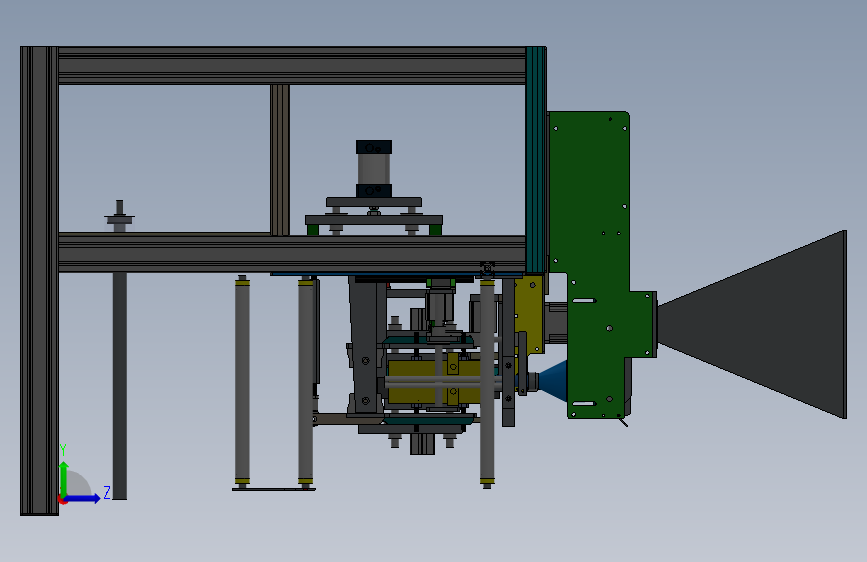Pick the pneumatic cylinder above the frame
Image resolution: width=867 pixels, height=562 pixels.
click(374, 169)
